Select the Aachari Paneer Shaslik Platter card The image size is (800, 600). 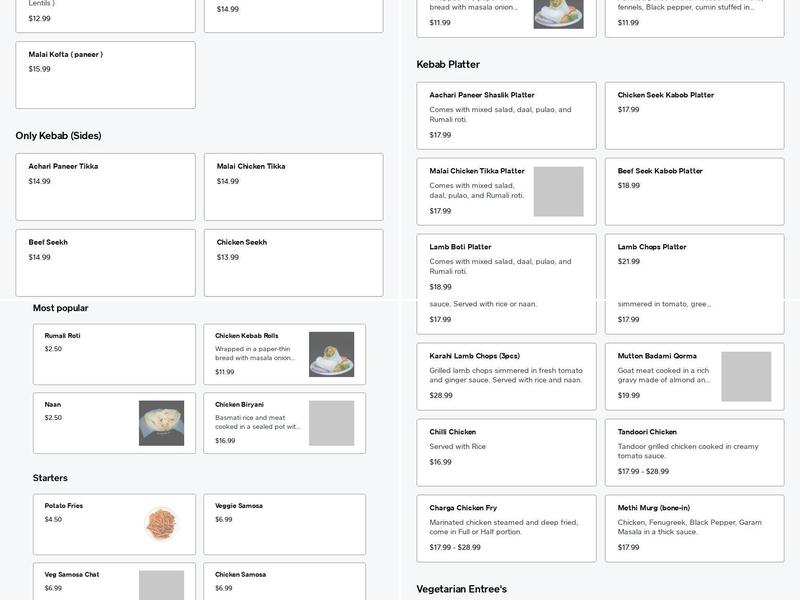point(506,115)
